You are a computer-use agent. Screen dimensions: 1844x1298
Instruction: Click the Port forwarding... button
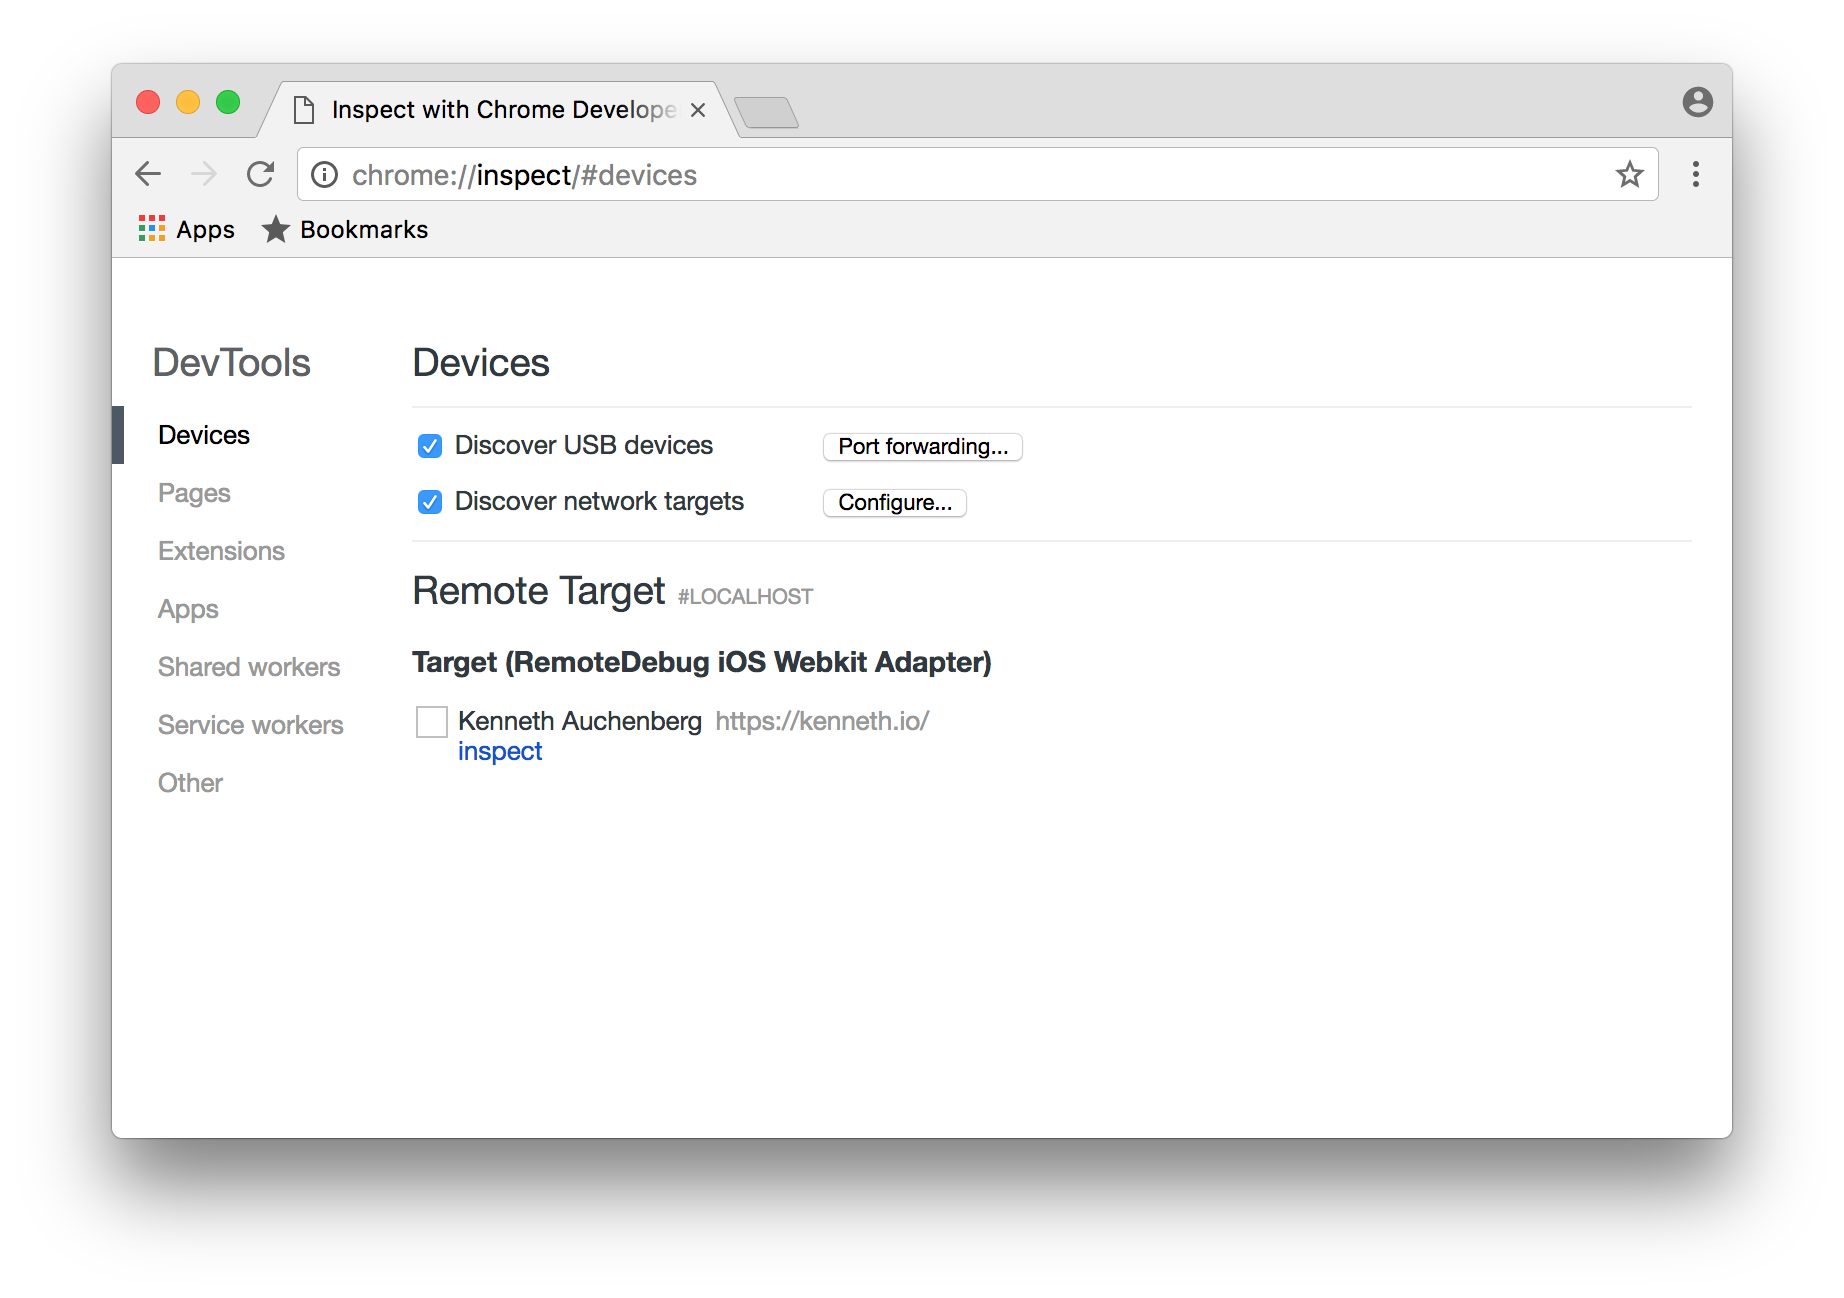coord(922,446)
